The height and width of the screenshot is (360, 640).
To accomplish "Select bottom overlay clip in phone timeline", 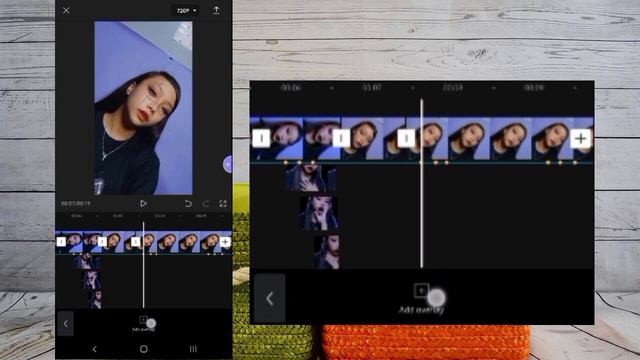I will tap(95, 299).
